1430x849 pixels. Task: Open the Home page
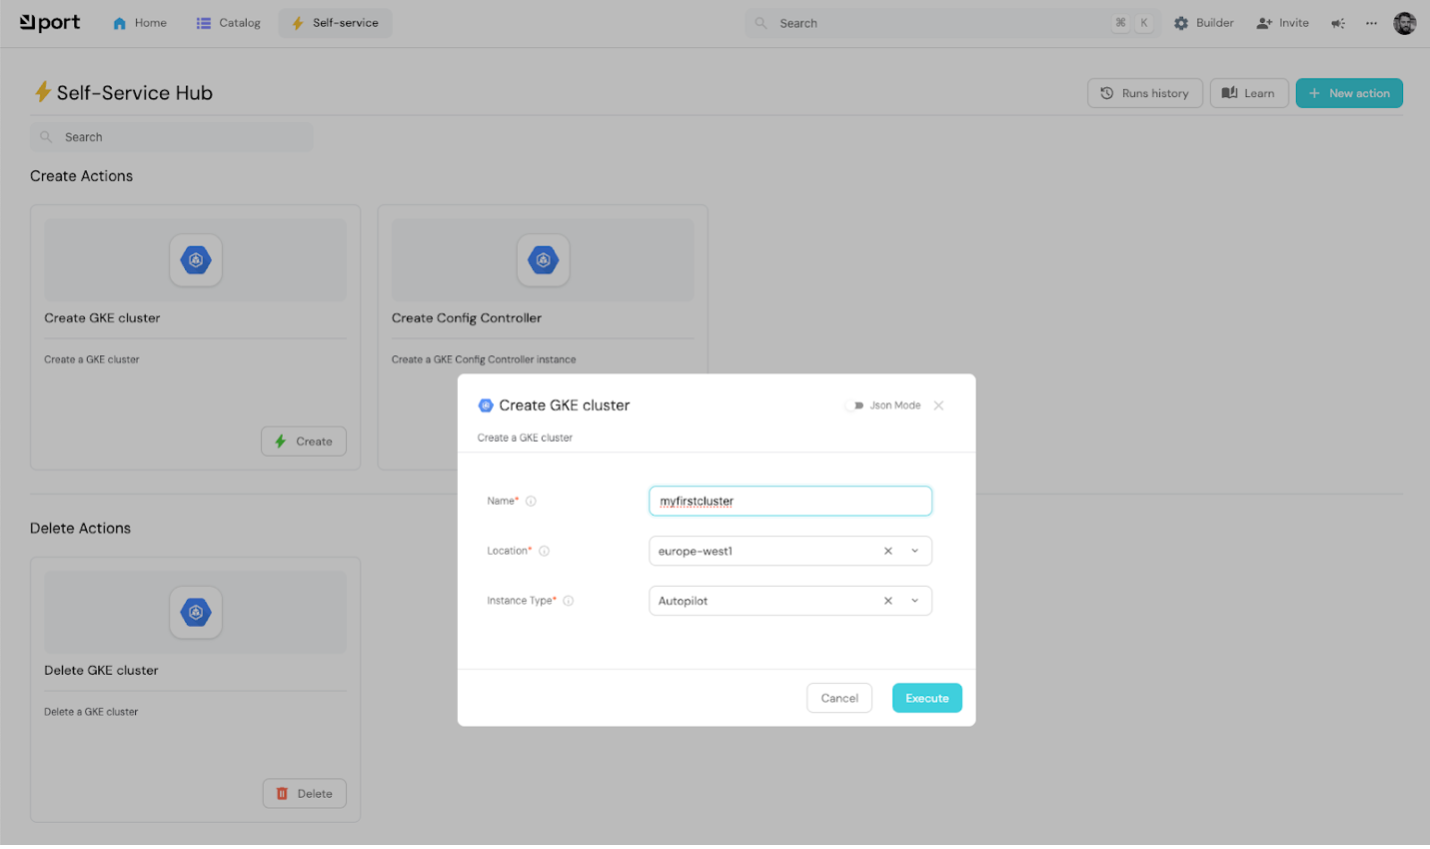pos(140,23)
